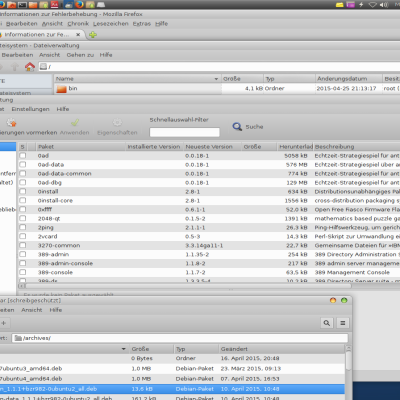Screen dimensions: 400x400
Task: Click the plus button in archive manager toolbar
Action: (4, 323)
